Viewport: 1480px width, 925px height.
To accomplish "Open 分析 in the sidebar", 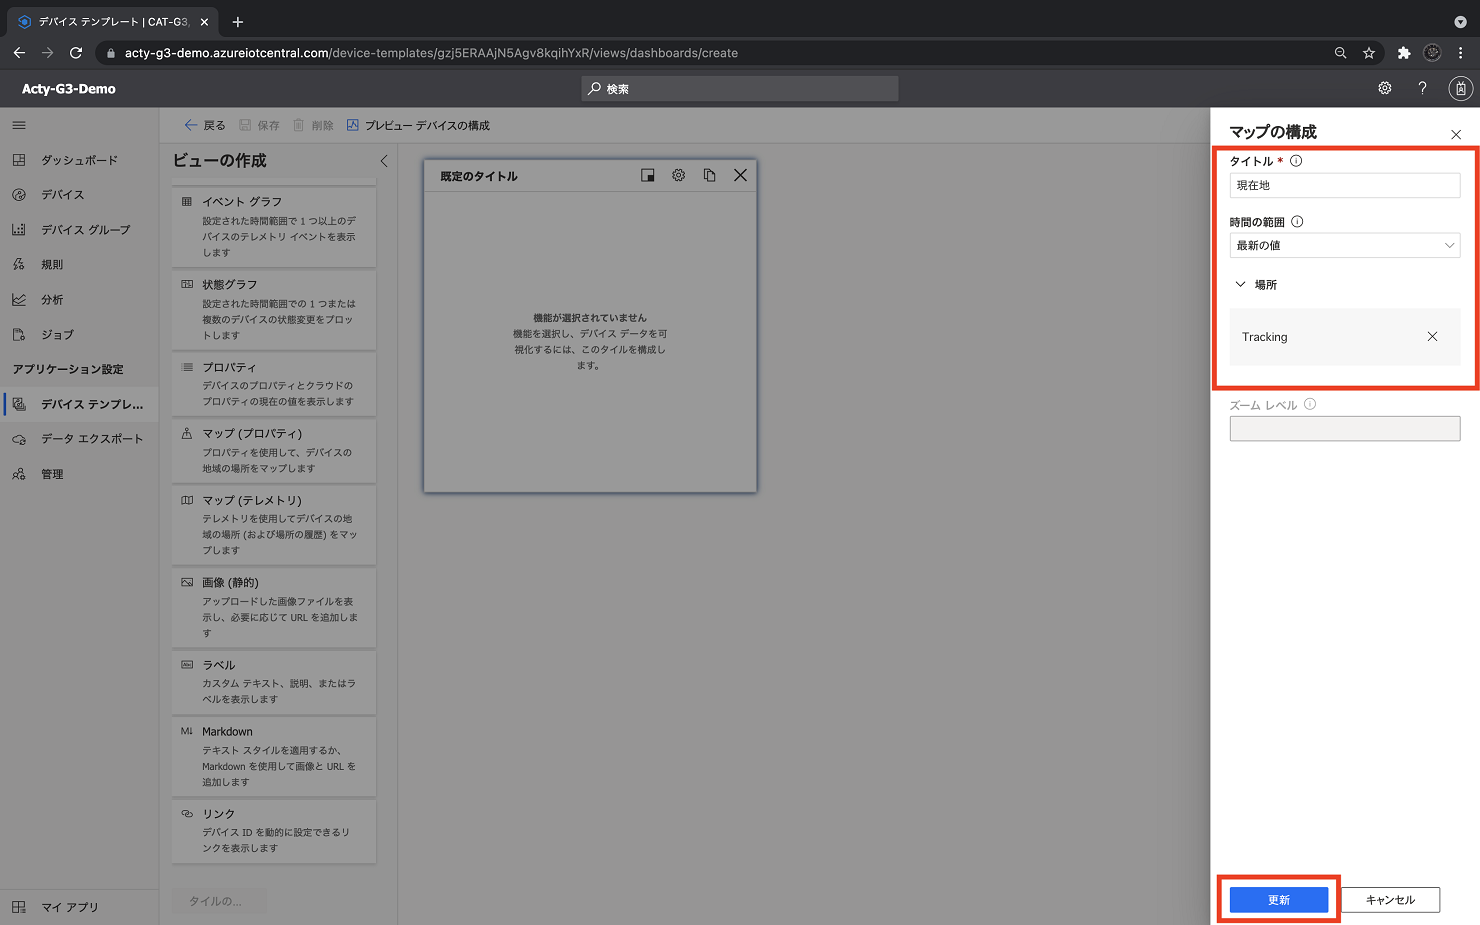I will [x=79, y=300].
